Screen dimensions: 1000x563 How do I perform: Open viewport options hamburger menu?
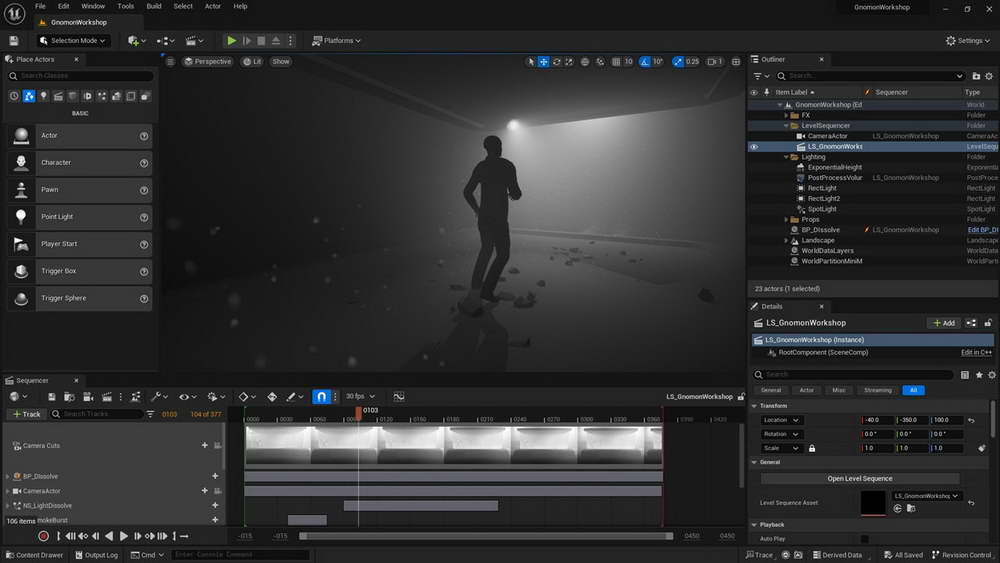point(170,61)
